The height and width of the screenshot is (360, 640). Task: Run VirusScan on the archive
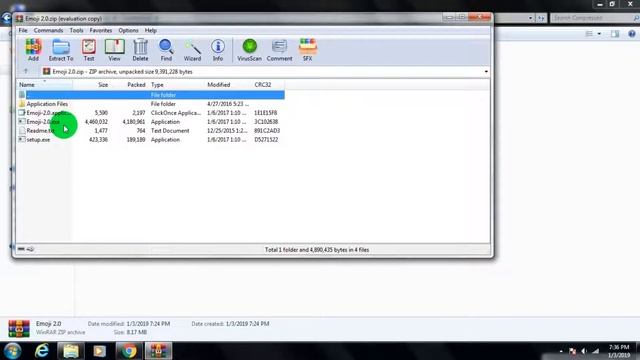(x=249, y=50)
